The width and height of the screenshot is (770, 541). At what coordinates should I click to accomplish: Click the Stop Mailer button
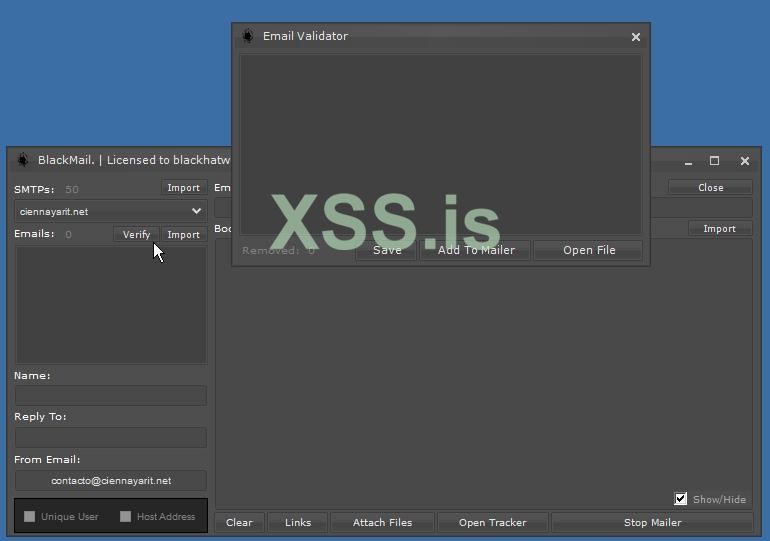[x=652, y=522]
